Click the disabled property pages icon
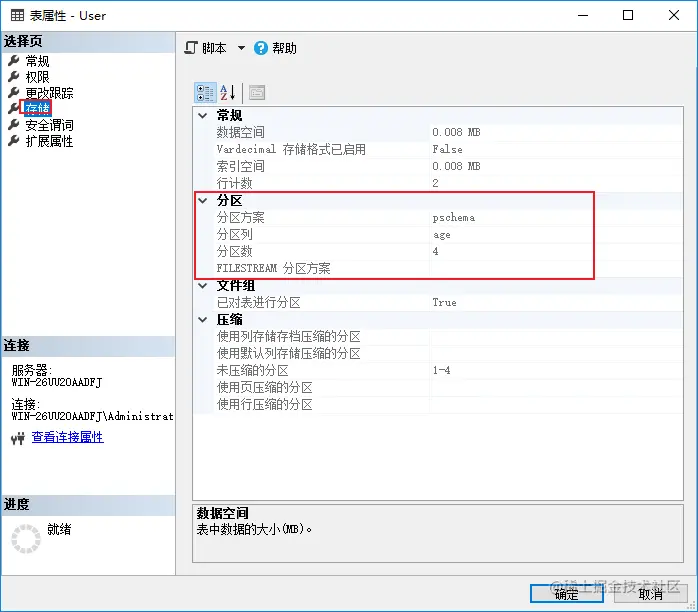The height and width of the screenshot is (612, 698). 257,93
